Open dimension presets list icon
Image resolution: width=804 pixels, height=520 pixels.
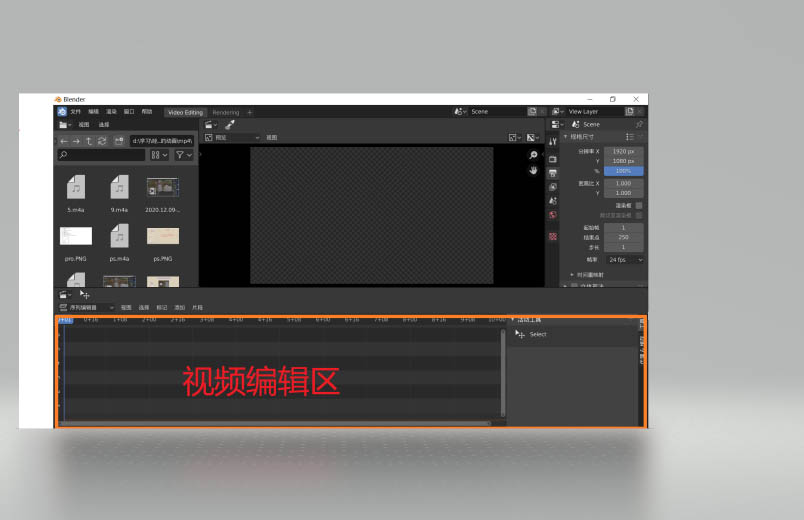pyautogui.click(x=630, y=137)
